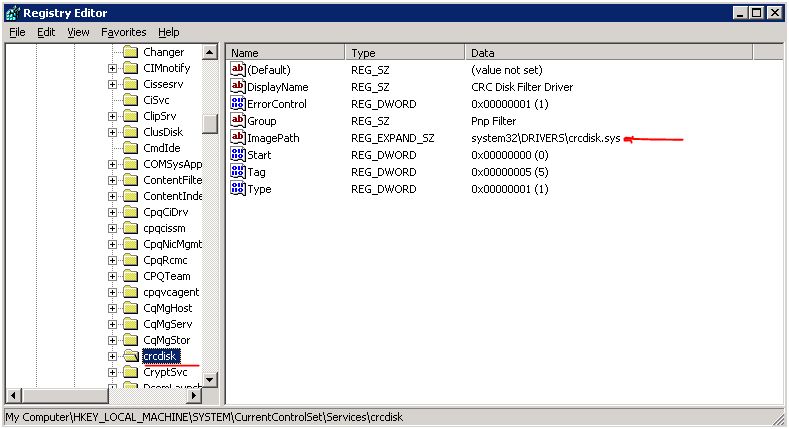Open the View menu
This screenshot has height=429, width=789.
(x=78, y=32)
